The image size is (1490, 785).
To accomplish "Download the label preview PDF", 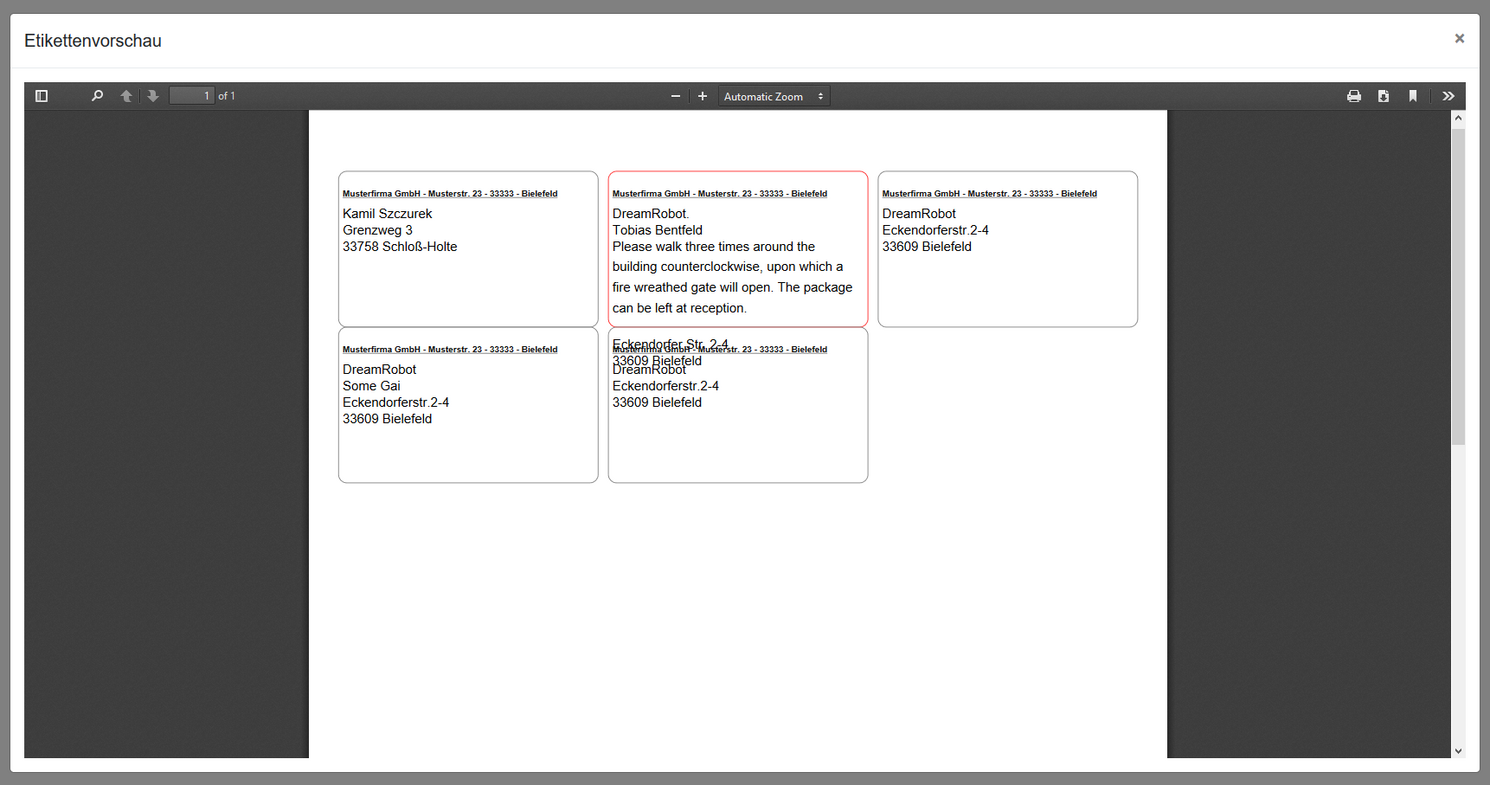I will pos(1383,96).
